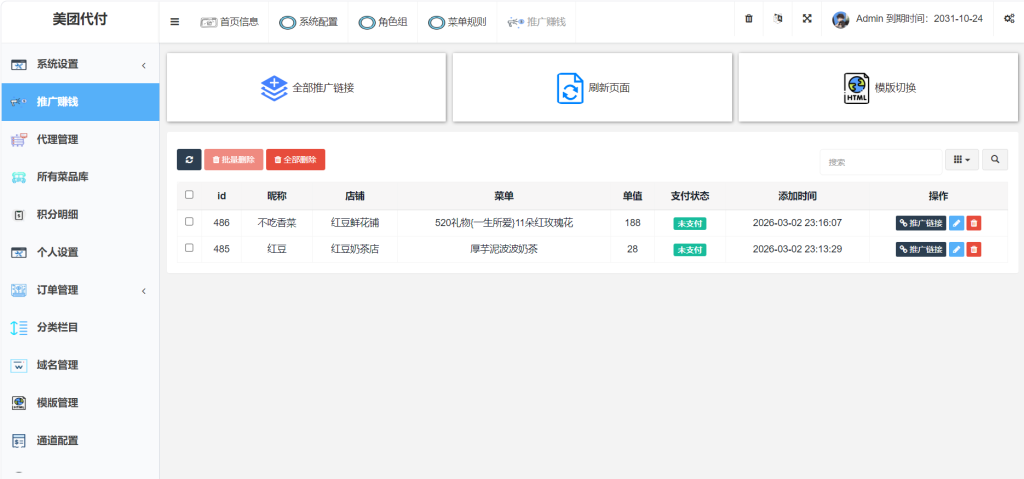Click the 不吃香菜 nickname cell
This screenshot has height=479, width=1024.
277,223
